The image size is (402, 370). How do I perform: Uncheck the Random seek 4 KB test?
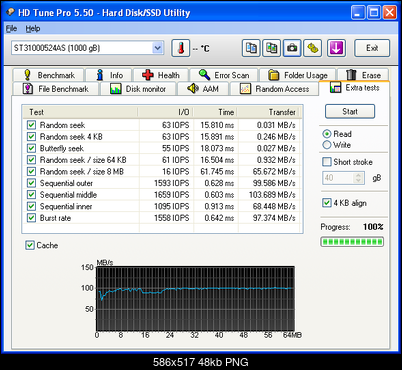pyautogui.click(x=31, y=137)
